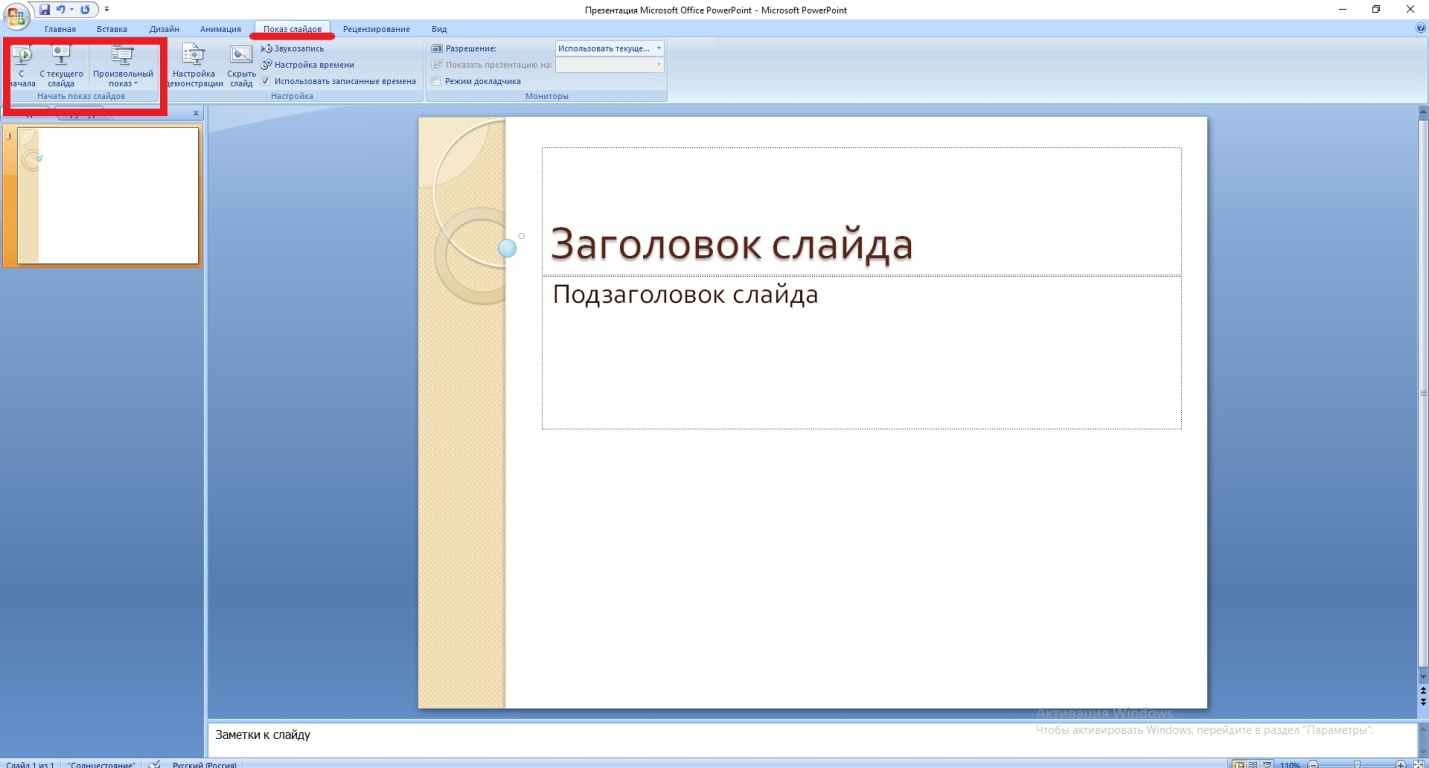Switch to the Вид ribbon tab
This screenshot has width=1429, height=768.
439,29
